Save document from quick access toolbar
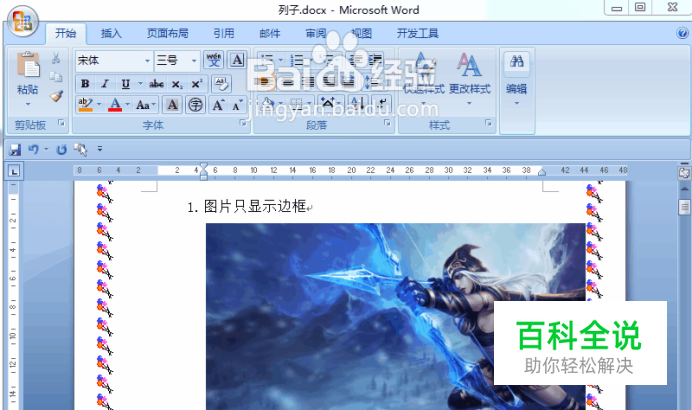Screen dimensions: 692x410 pyautogui.click(x=15, y=150)
